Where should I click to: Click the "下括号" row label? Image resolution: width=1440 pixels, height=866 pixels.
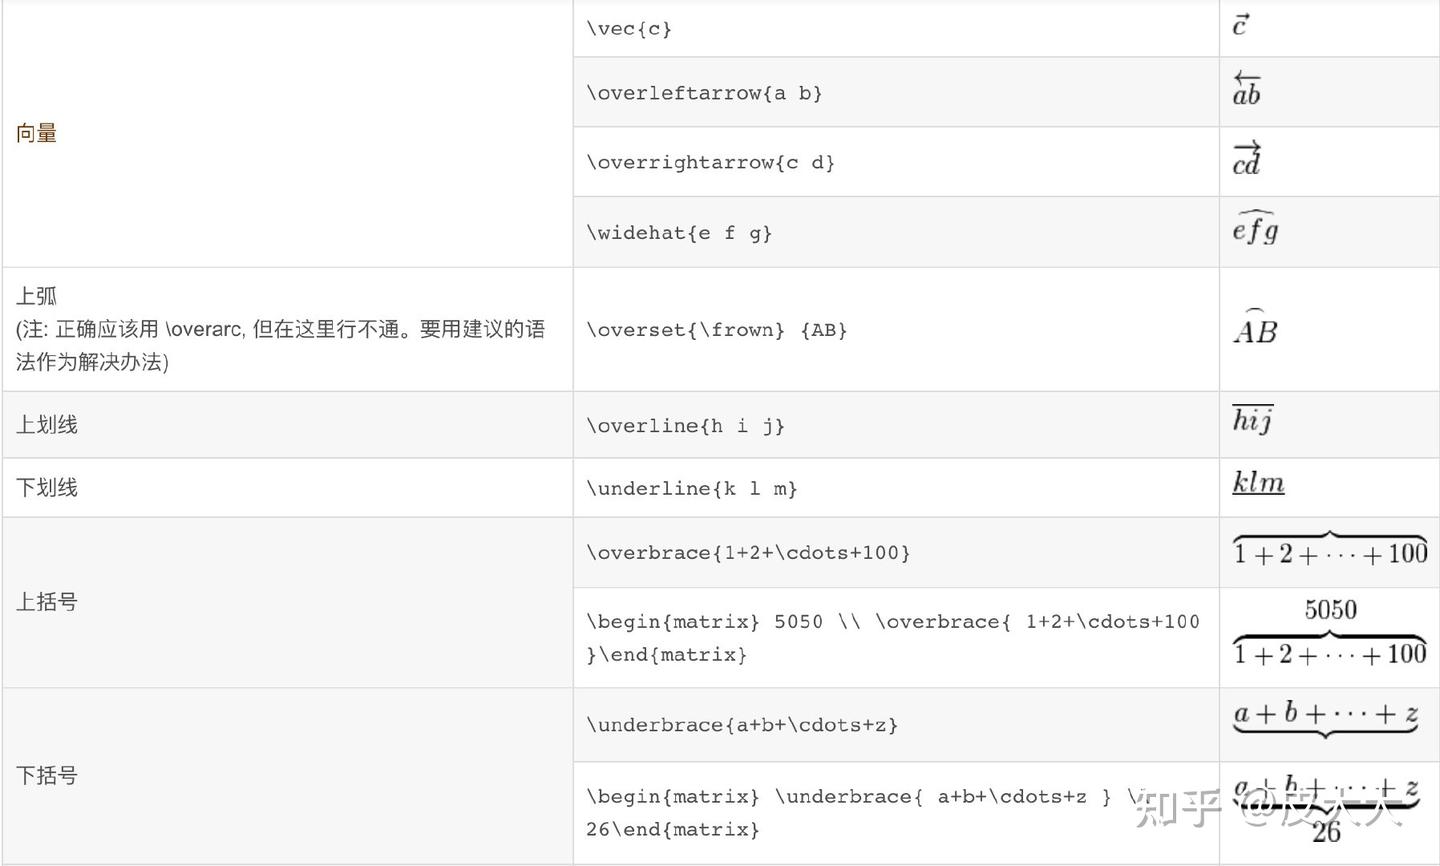pyautogui.click(x=47, y=776)
